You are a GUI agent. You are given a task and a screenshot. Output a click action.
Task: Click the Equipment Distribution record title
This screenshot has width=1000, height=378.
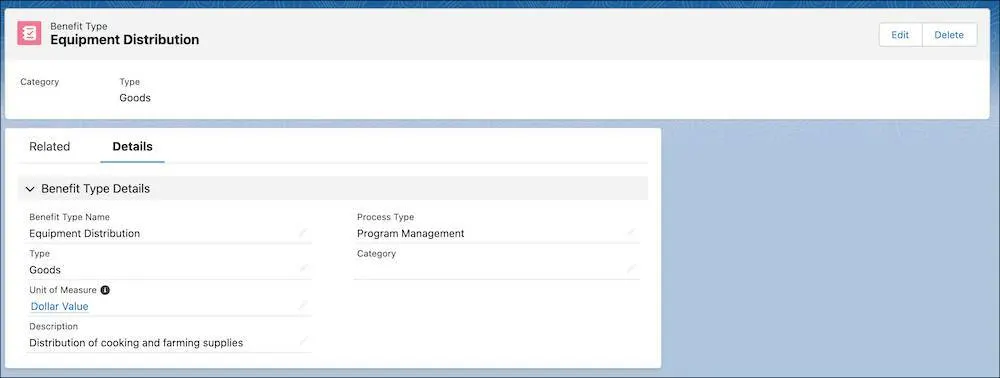coord(125,40)
